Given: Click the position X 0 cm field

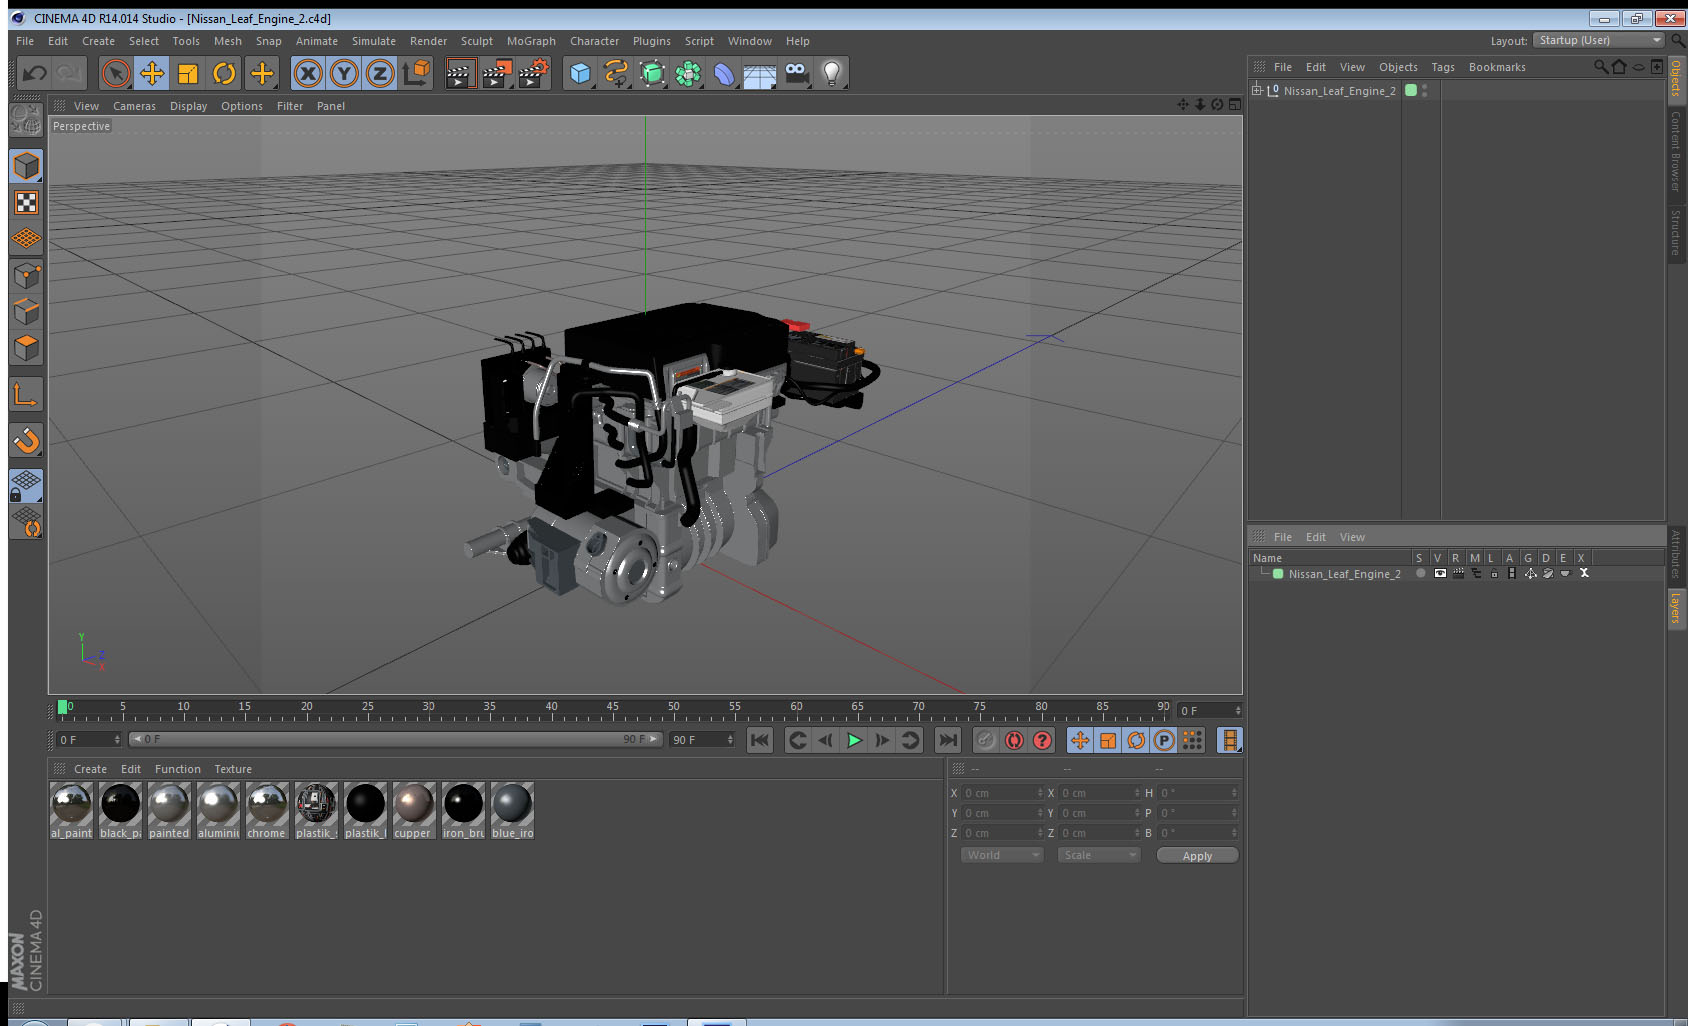Looking at the screenshot, I should pyautogui.click(x=1003, y=793).
